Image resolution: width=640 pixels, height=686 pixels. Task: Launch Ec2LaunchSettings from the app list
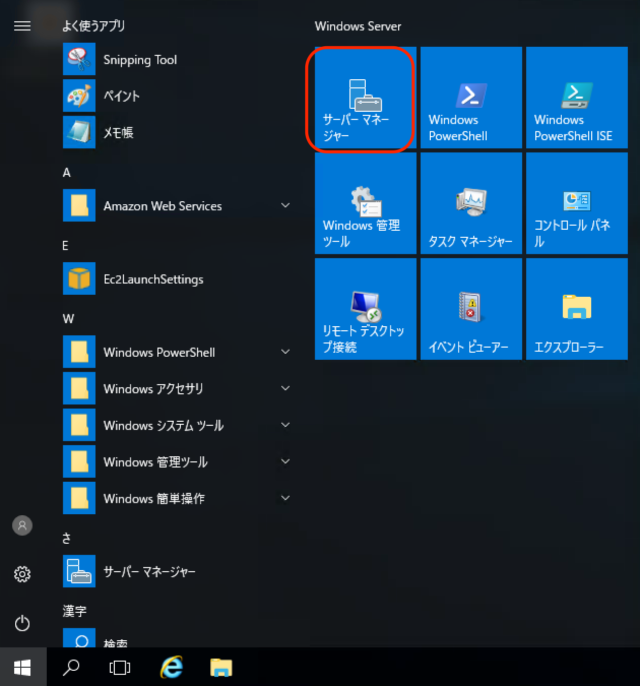pos(177,279)
